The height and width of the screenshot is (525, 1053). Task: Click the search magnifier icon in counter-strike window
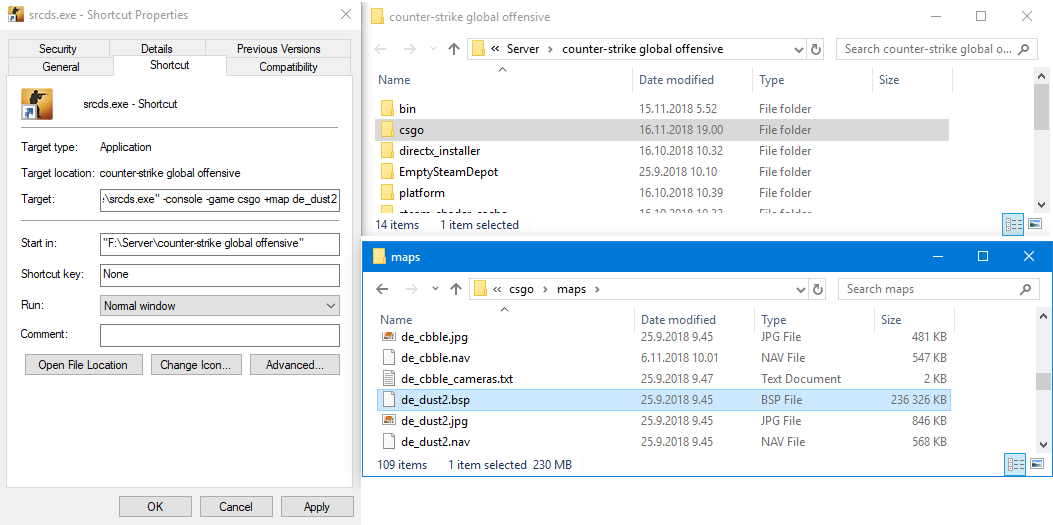(x=1024, y=49)
